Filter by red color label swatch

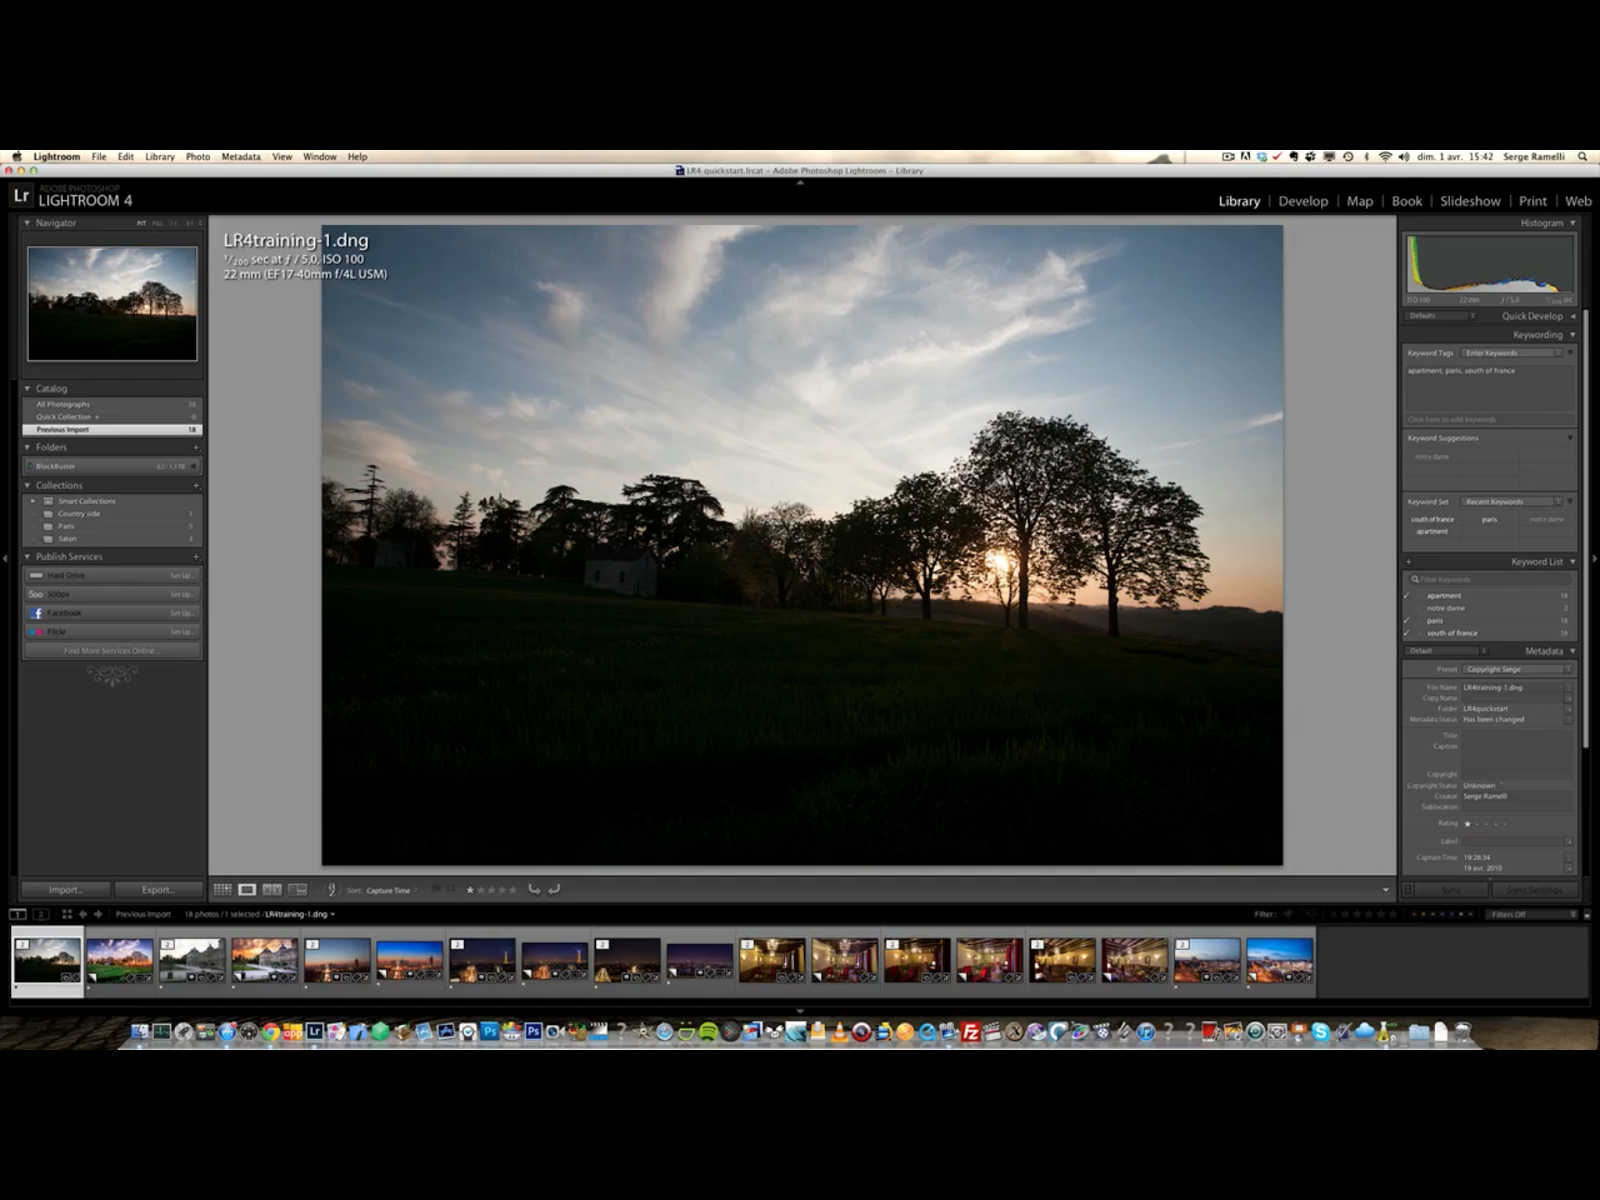click(1415, 914)
